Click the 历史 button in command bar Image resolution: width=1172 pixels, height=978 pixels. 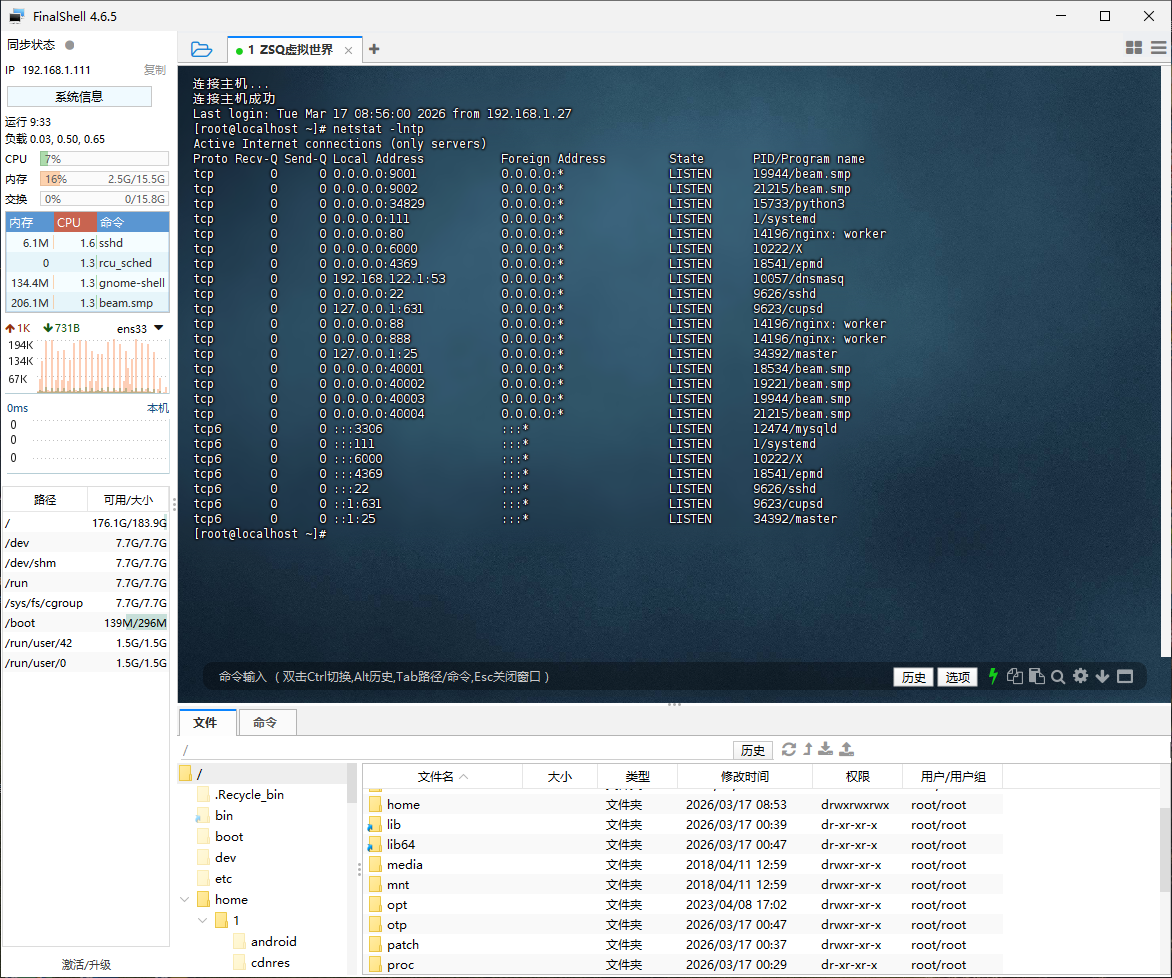(x=914, y=677)
